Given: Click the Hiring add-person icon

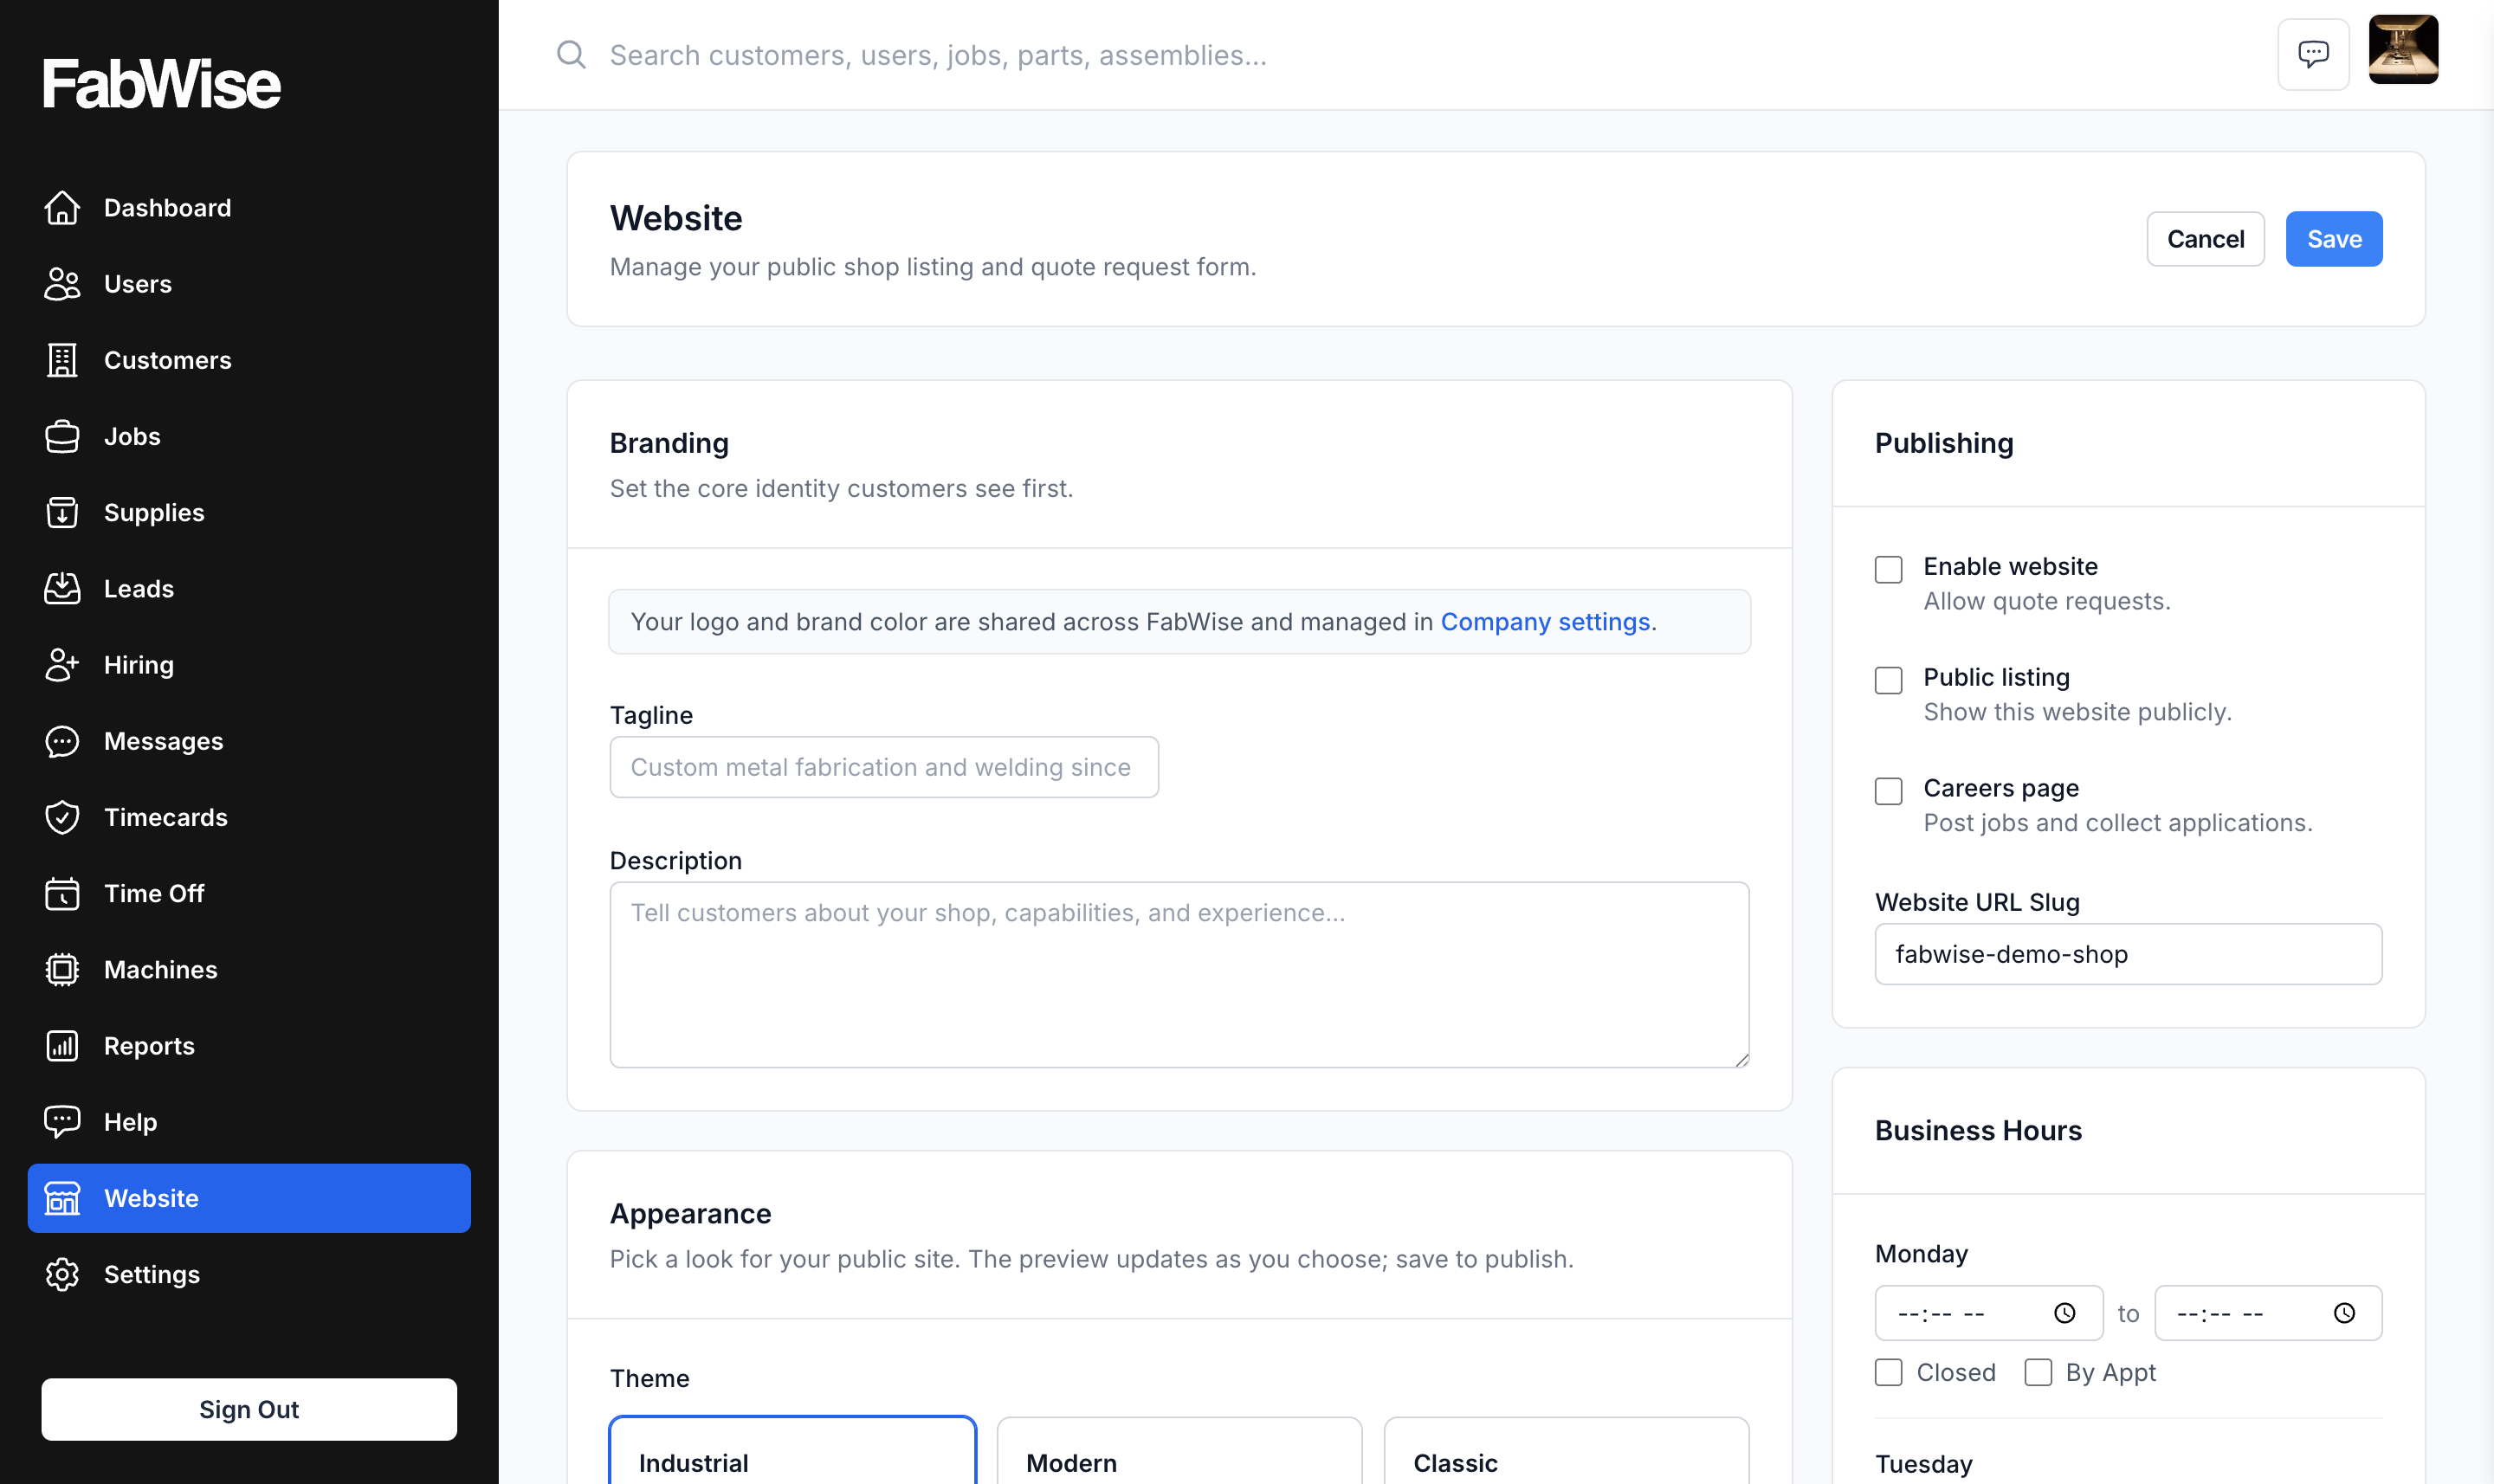Looking at the screenshot, I should click(62, 665).
